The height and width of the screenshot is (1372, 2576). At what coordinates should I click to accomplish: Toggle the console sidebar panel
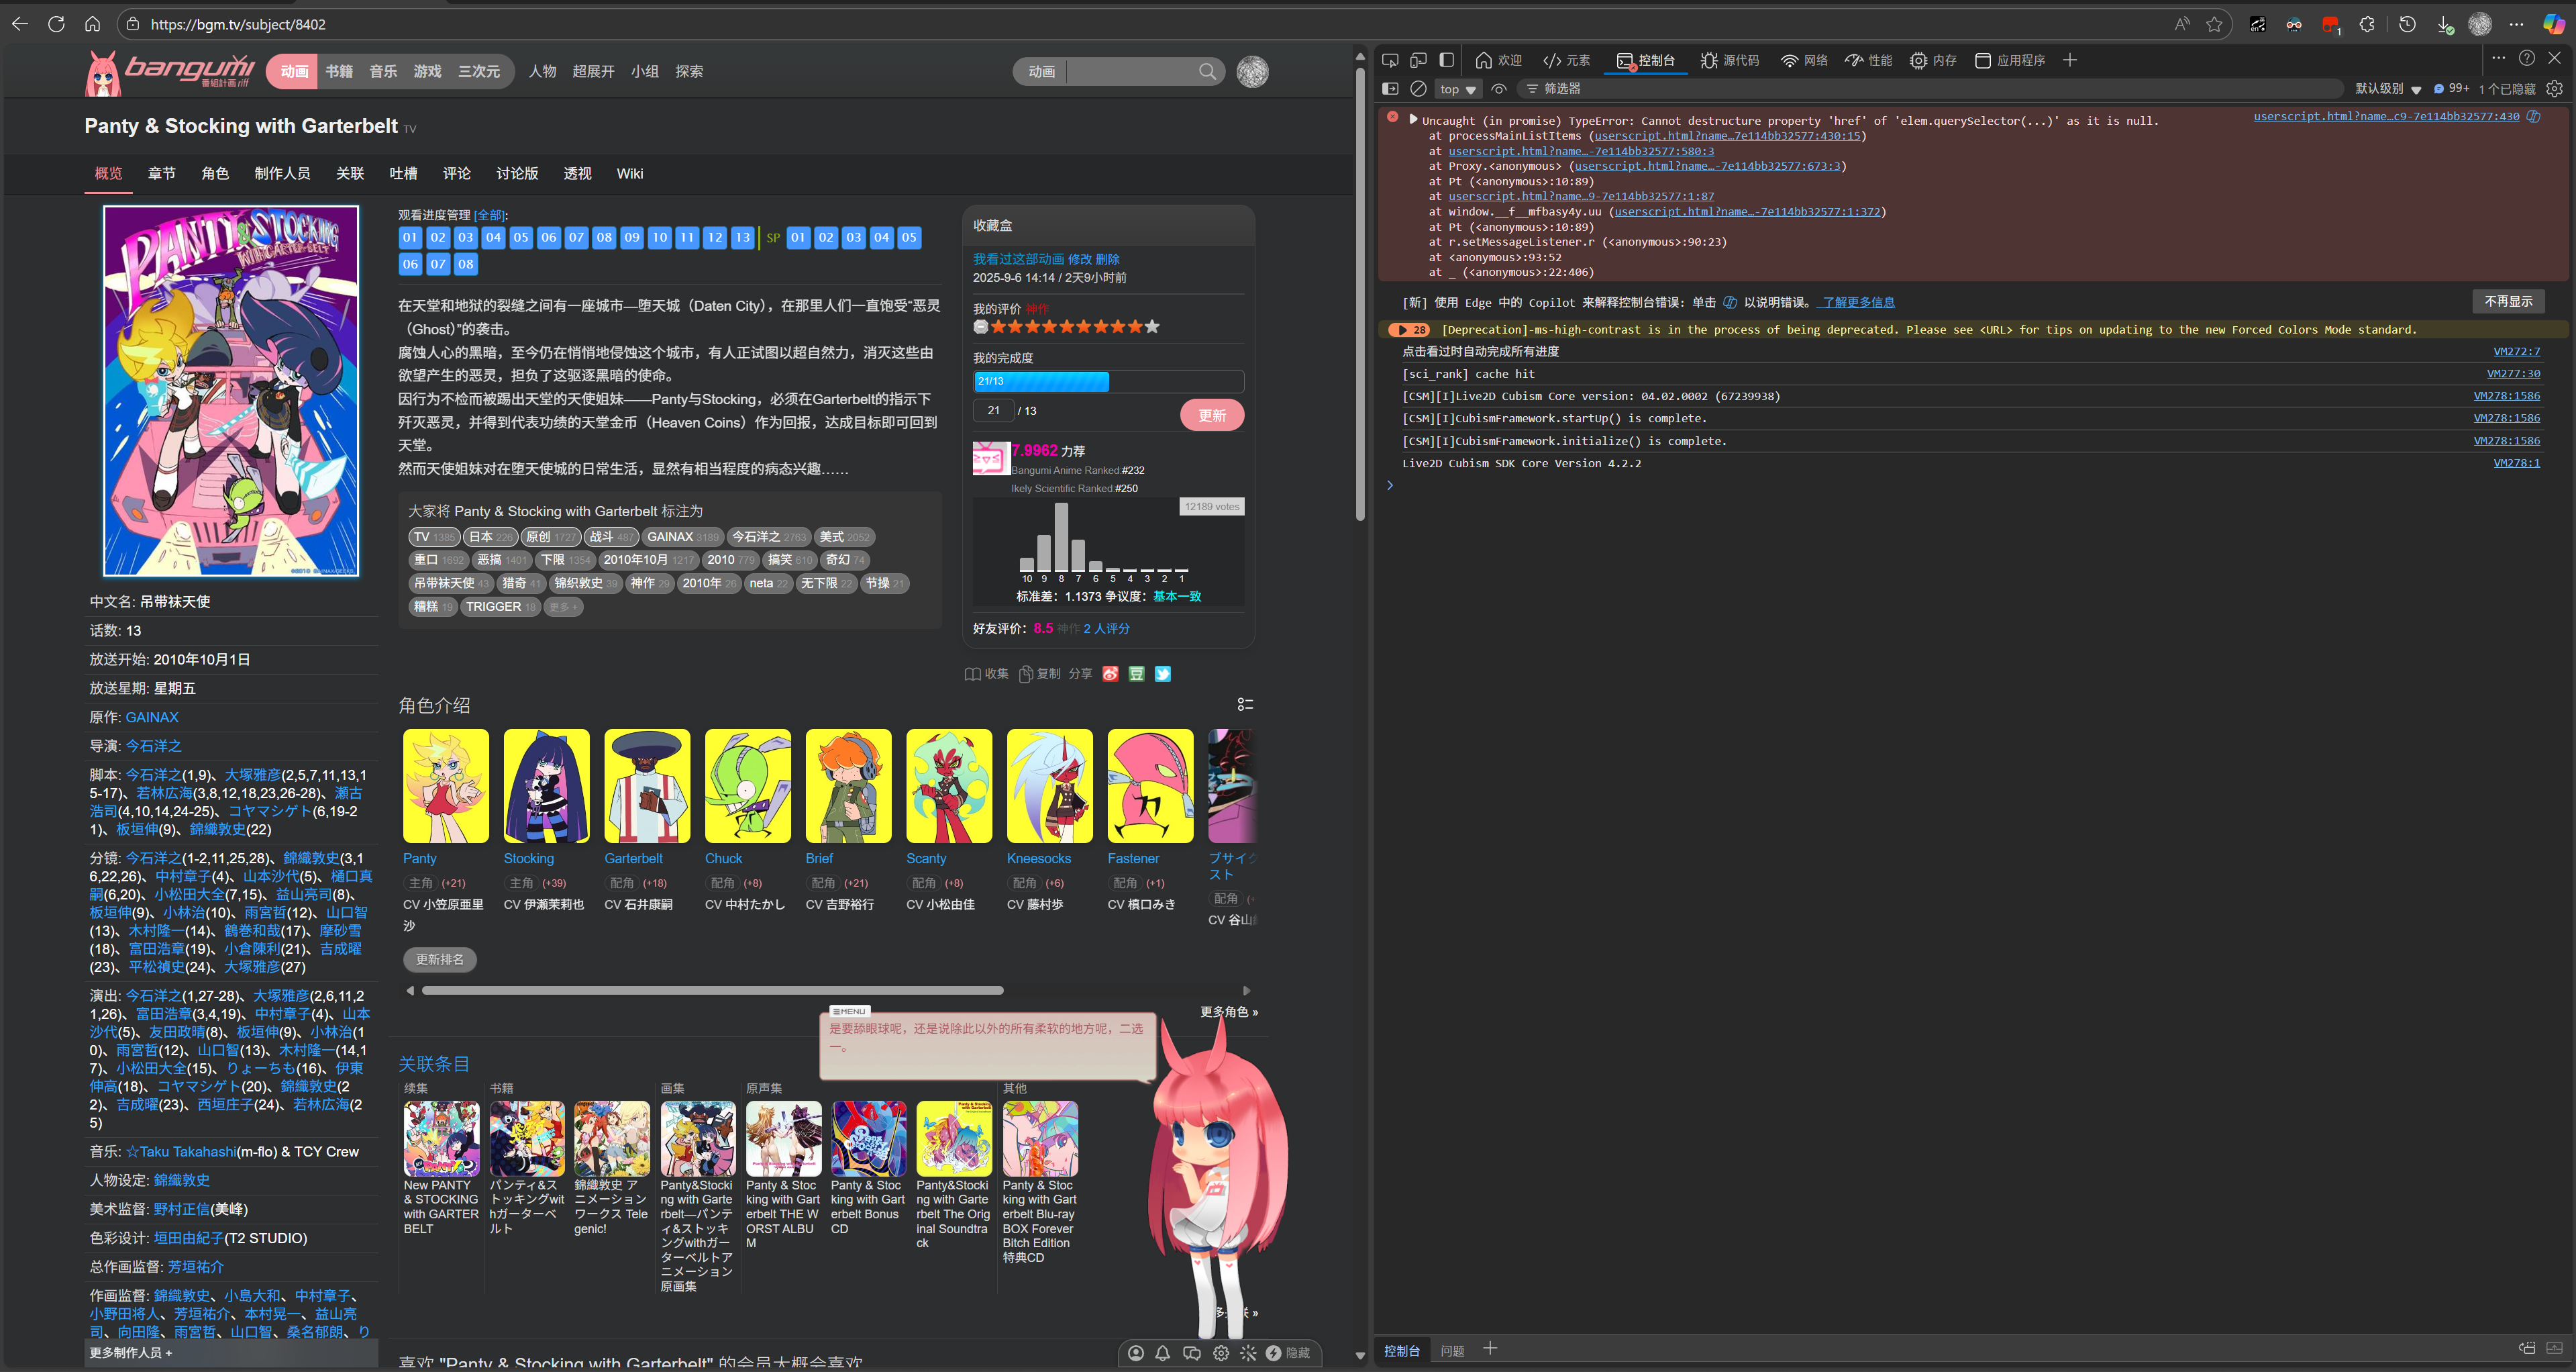coord(1390,89)
